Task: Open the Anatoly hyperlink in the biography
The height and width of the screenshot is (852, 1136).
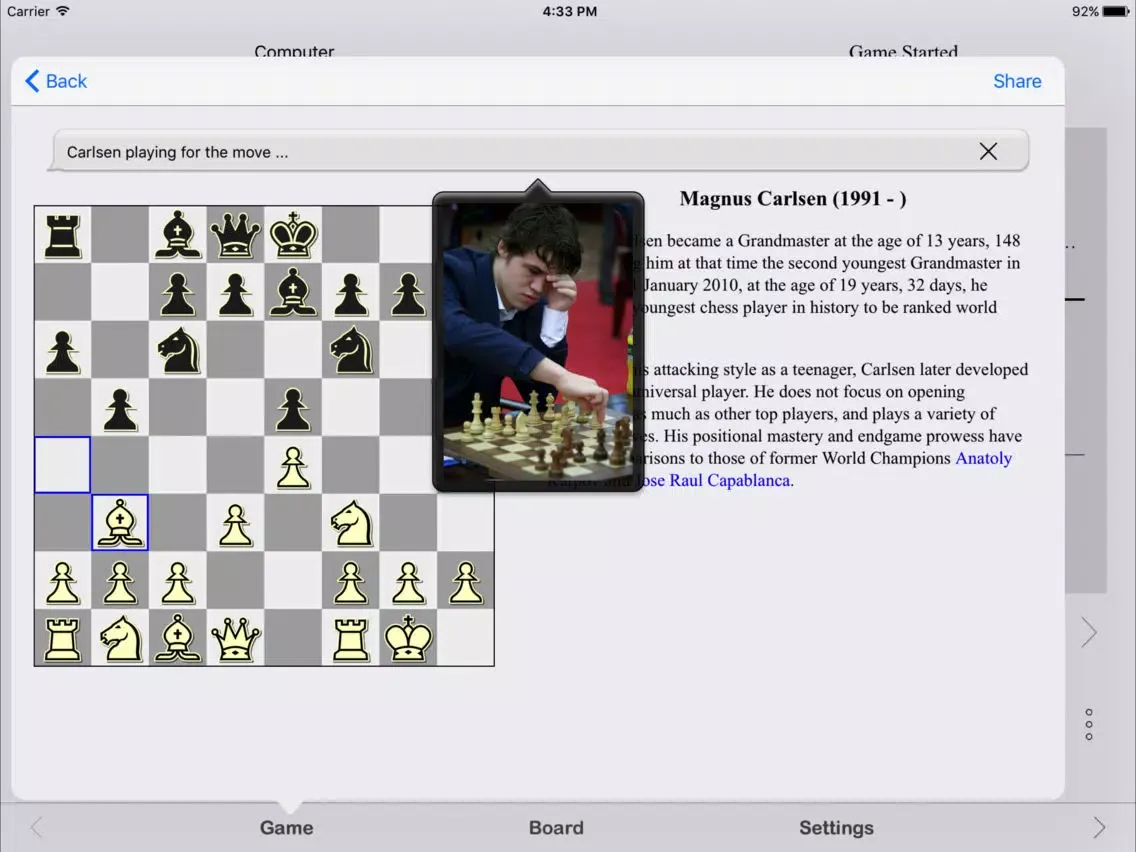Action: 983,458
